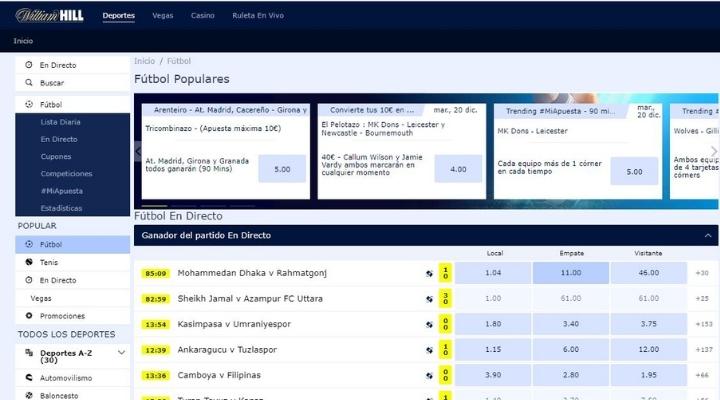The height and width of the screenshot is (400, 720).
Task: Open Ankaragucu v Tuzlaspor match
Action: [227, 350]
